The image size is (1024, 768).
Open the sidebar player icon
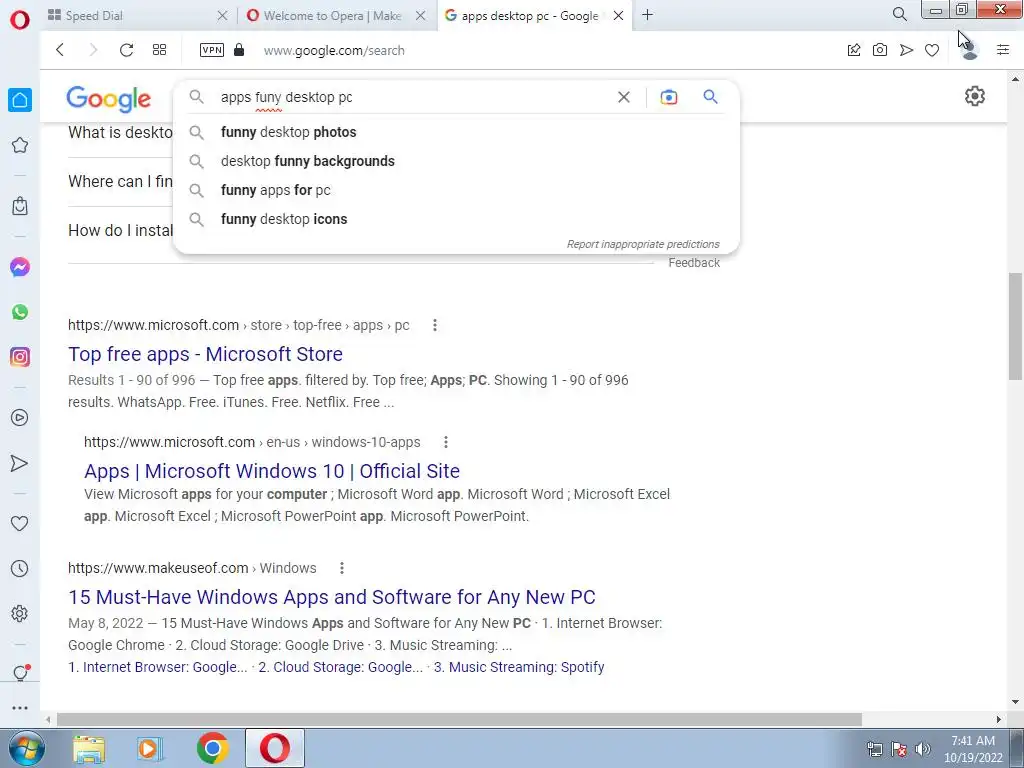pos(20,418)
